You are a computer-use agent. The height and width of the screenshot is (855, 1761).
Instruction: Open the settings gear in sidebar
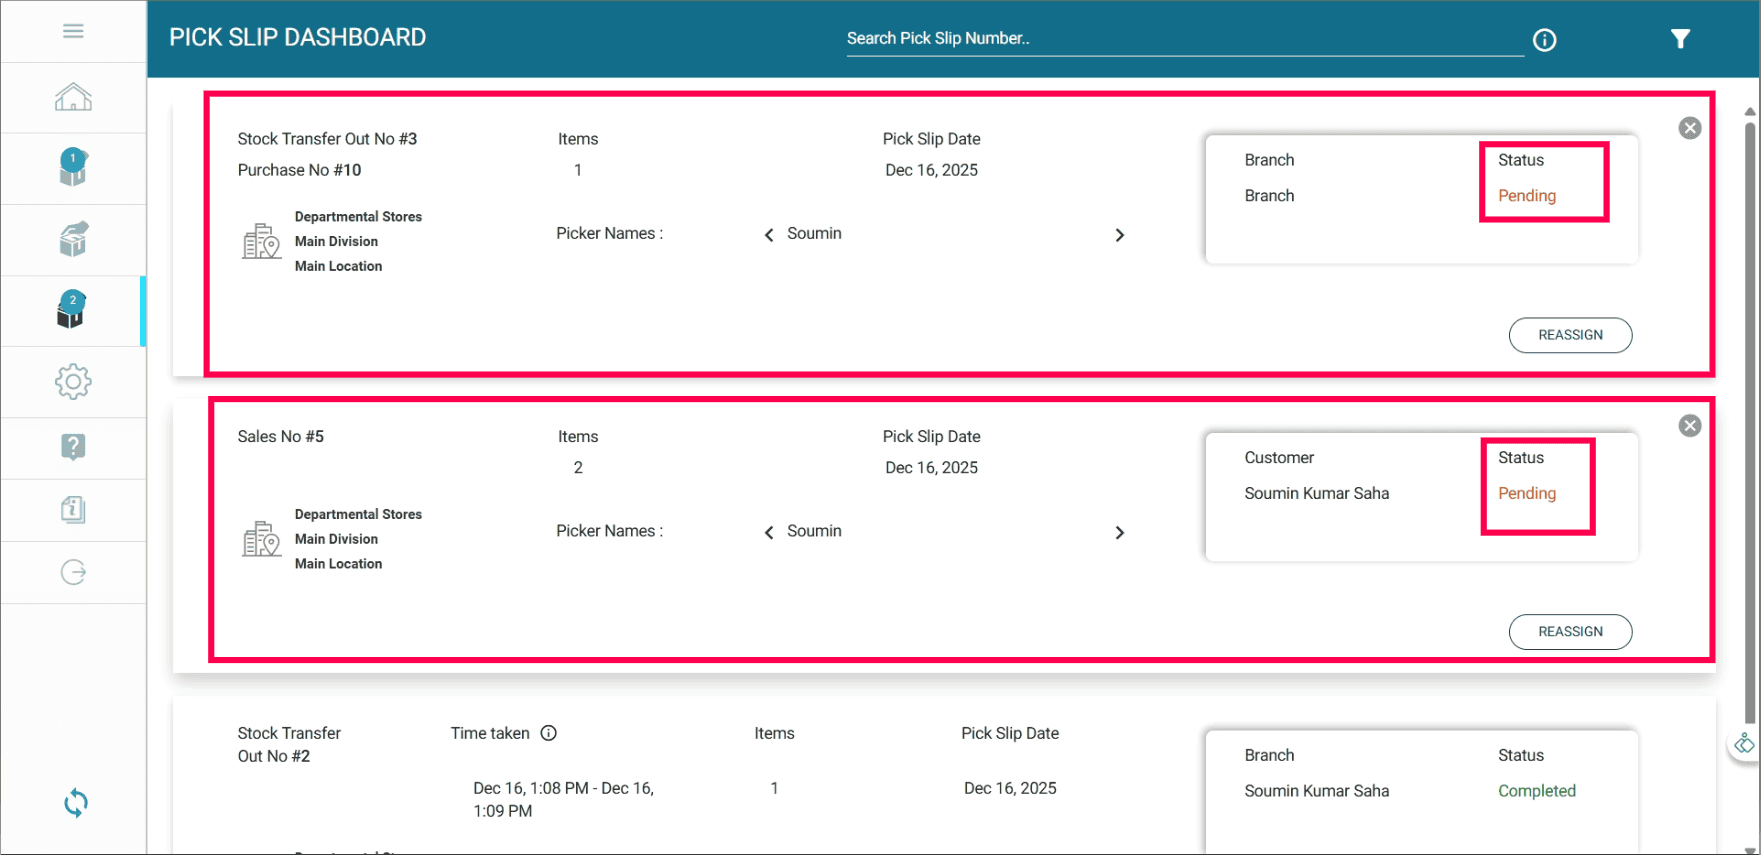pyautogui.click(x=73, y=381)
